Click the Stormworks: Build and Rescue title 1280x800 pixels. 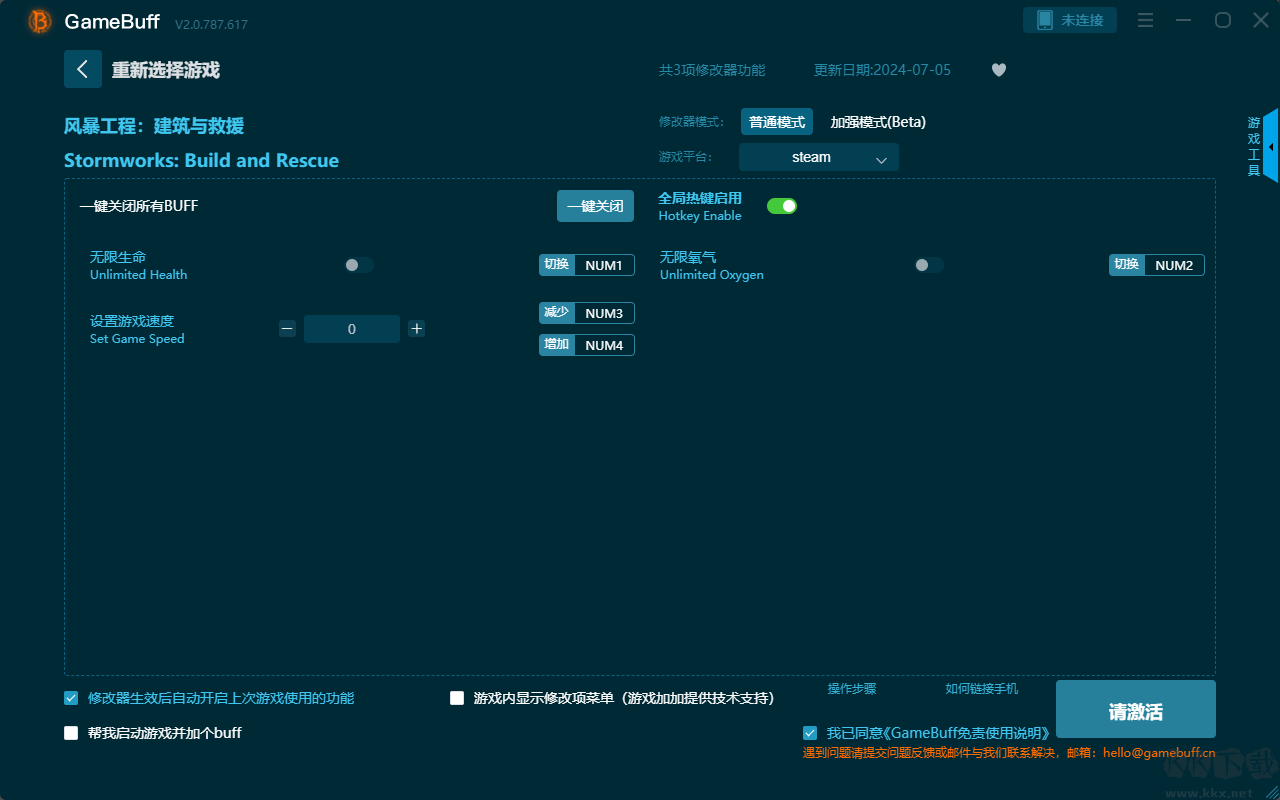201,160
